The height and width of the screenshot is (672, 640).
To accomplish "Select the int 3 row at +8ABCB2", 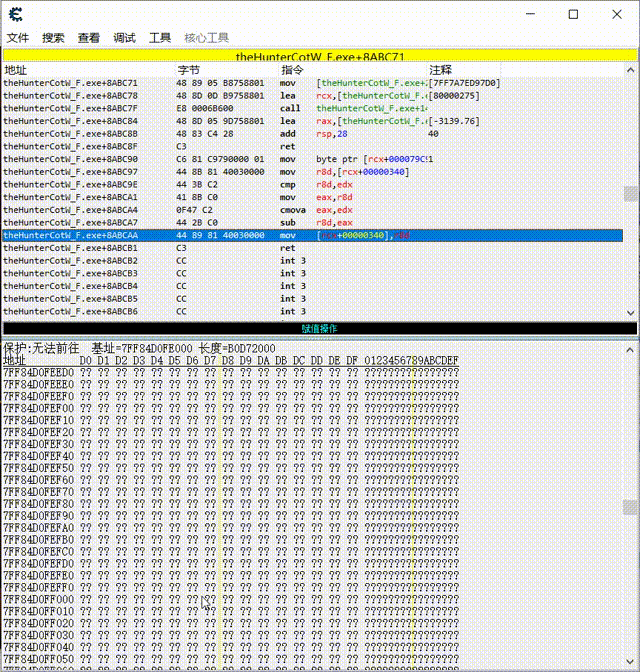I will pyautogui.click(x=312, y=261).
